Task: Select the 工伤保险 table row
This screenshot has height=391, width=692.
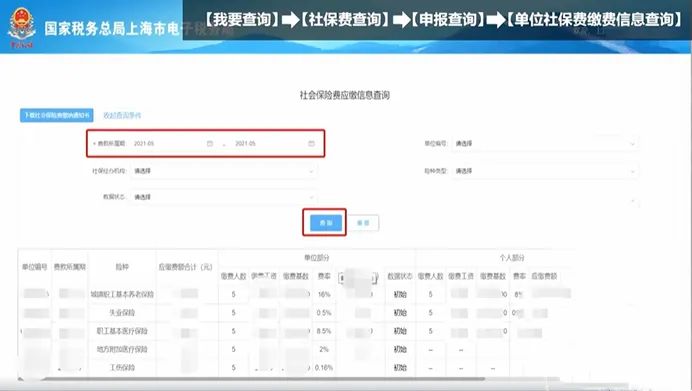Action: (296, 368)
